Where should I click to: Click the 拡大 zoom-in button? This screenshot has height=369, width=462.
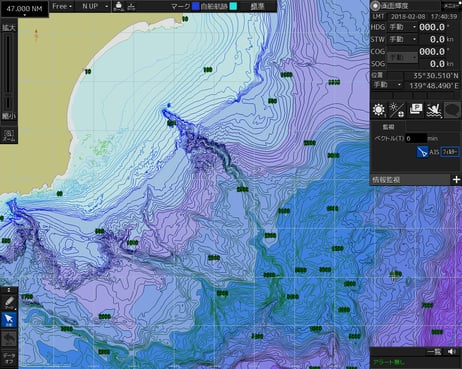coord(9,28)
